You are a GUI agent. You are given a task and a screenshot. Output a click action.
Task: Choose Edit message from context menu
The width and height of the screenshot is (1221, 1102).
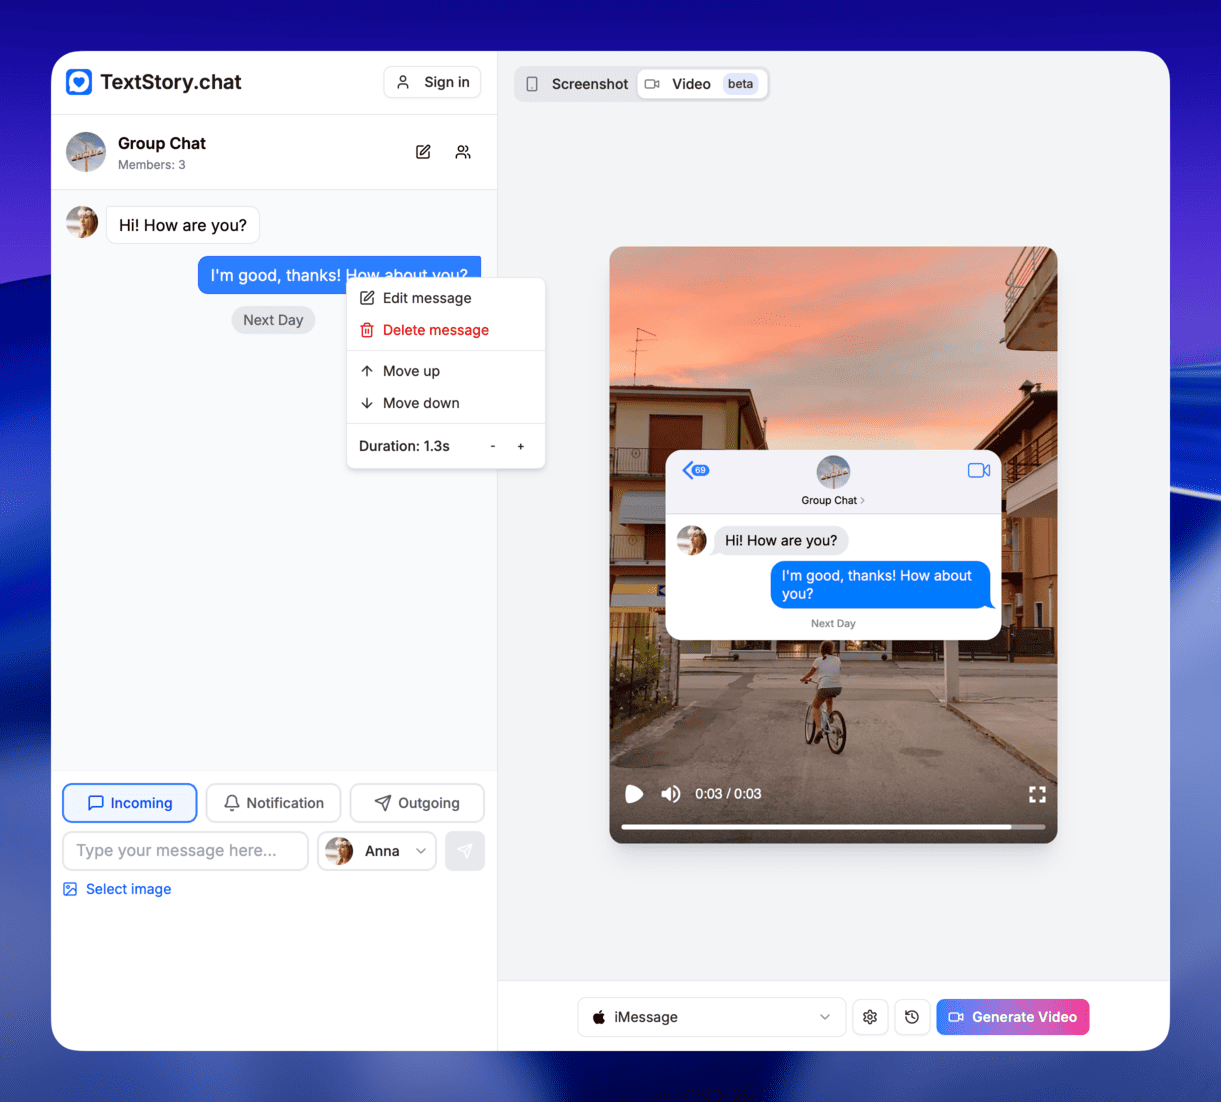[x=426, y=298]
